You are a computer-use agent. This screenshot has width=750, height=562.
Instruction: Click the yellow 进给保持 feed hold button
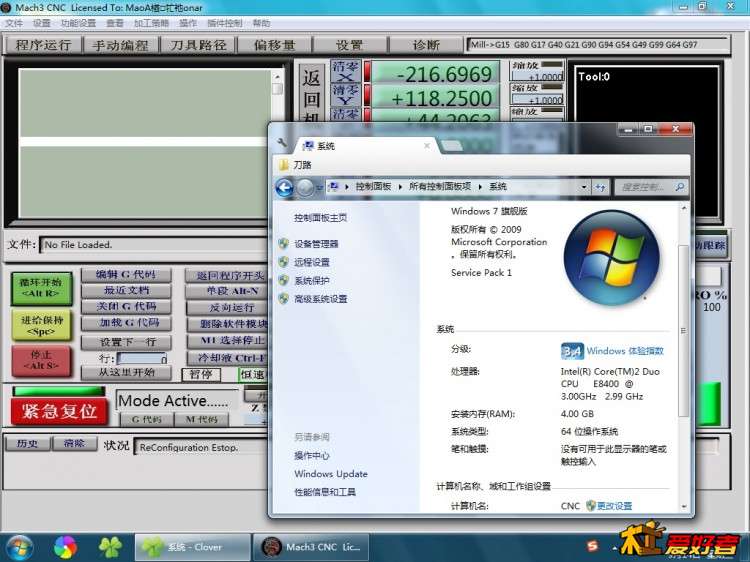41,325
